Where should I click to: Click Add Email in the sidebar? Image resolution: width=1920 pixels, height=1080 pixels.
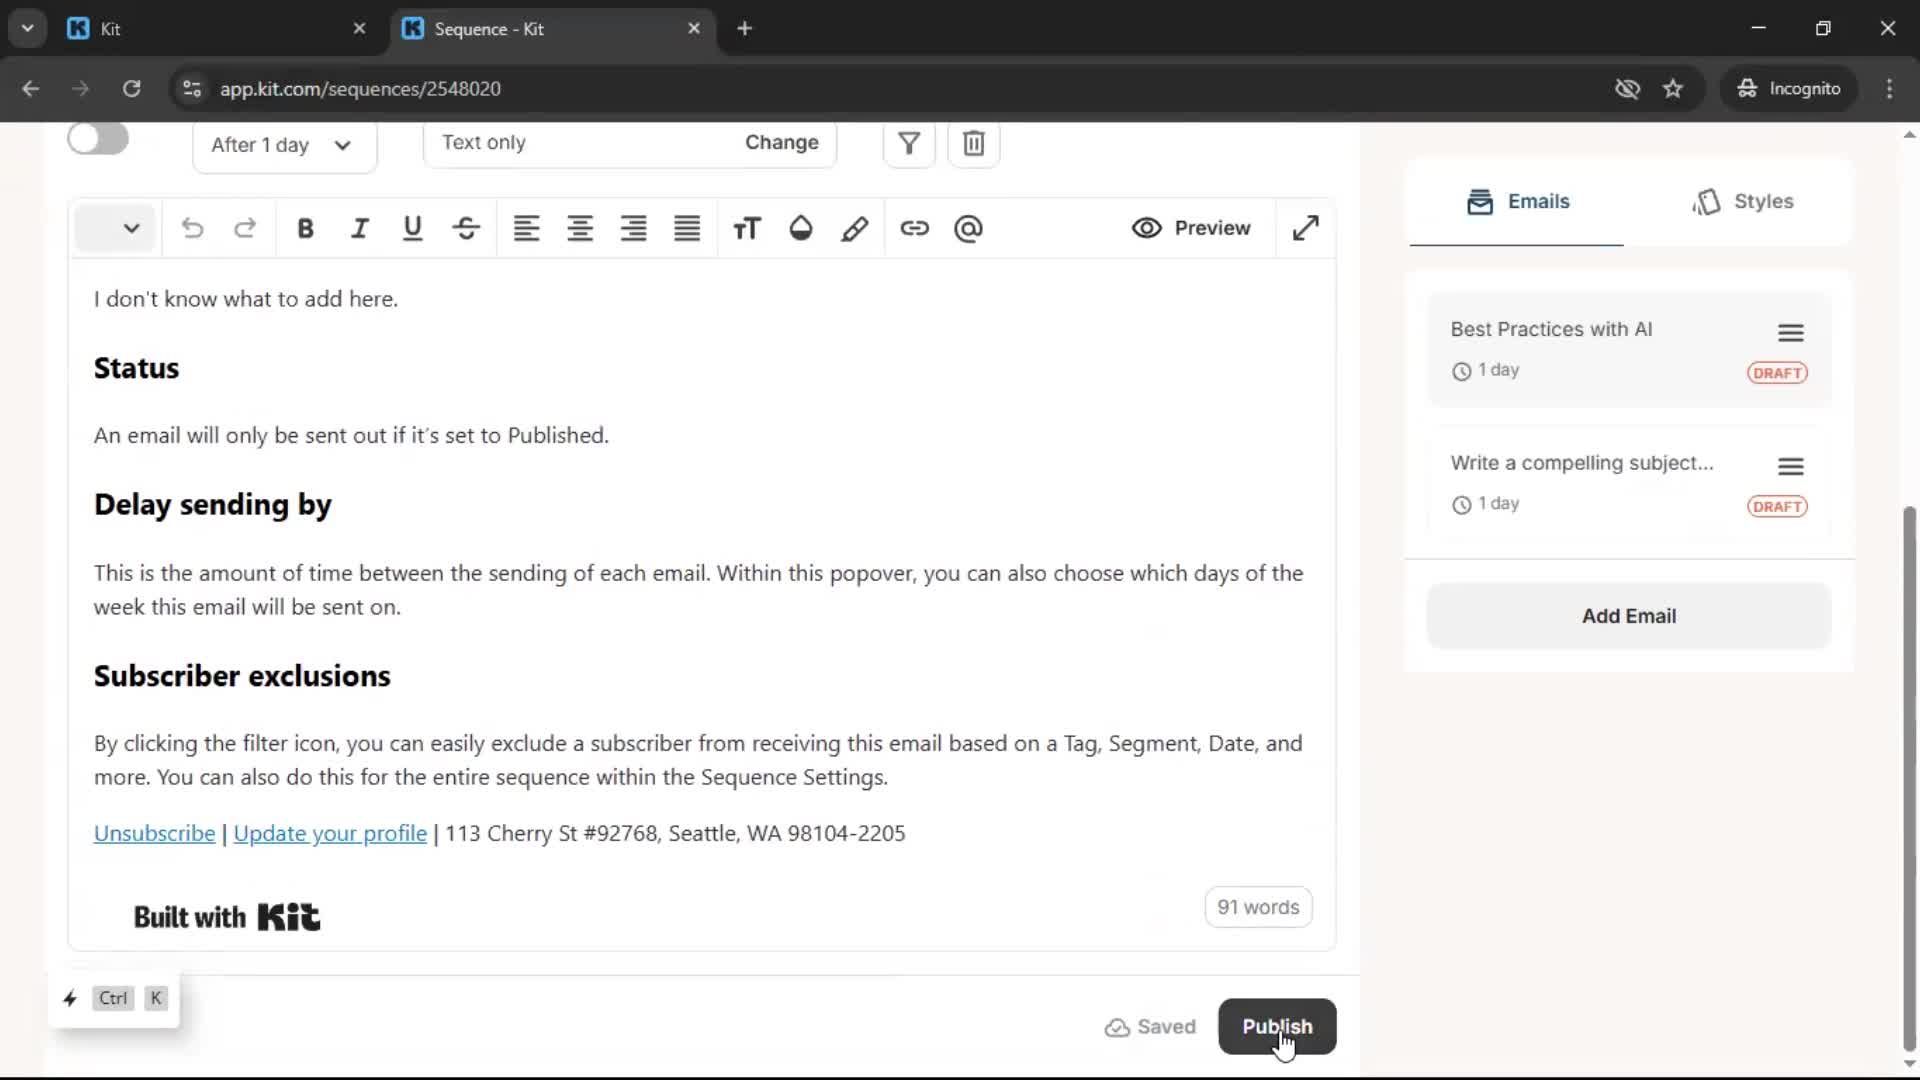[1628, 615]
